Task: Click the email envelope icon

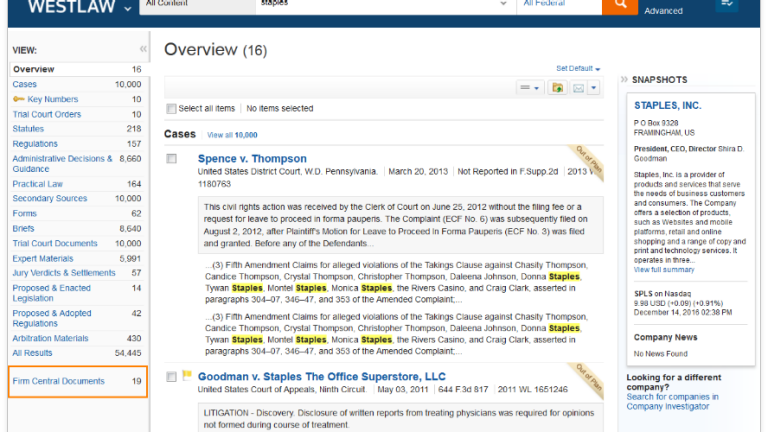Action: 578,89
